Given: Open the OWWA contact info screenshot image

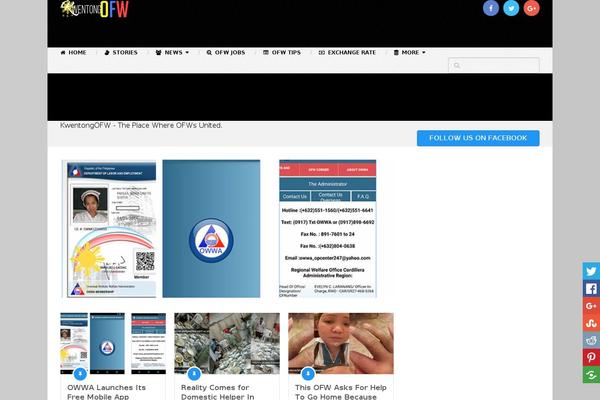Looking at the screenshot, I should click(328, 229).
